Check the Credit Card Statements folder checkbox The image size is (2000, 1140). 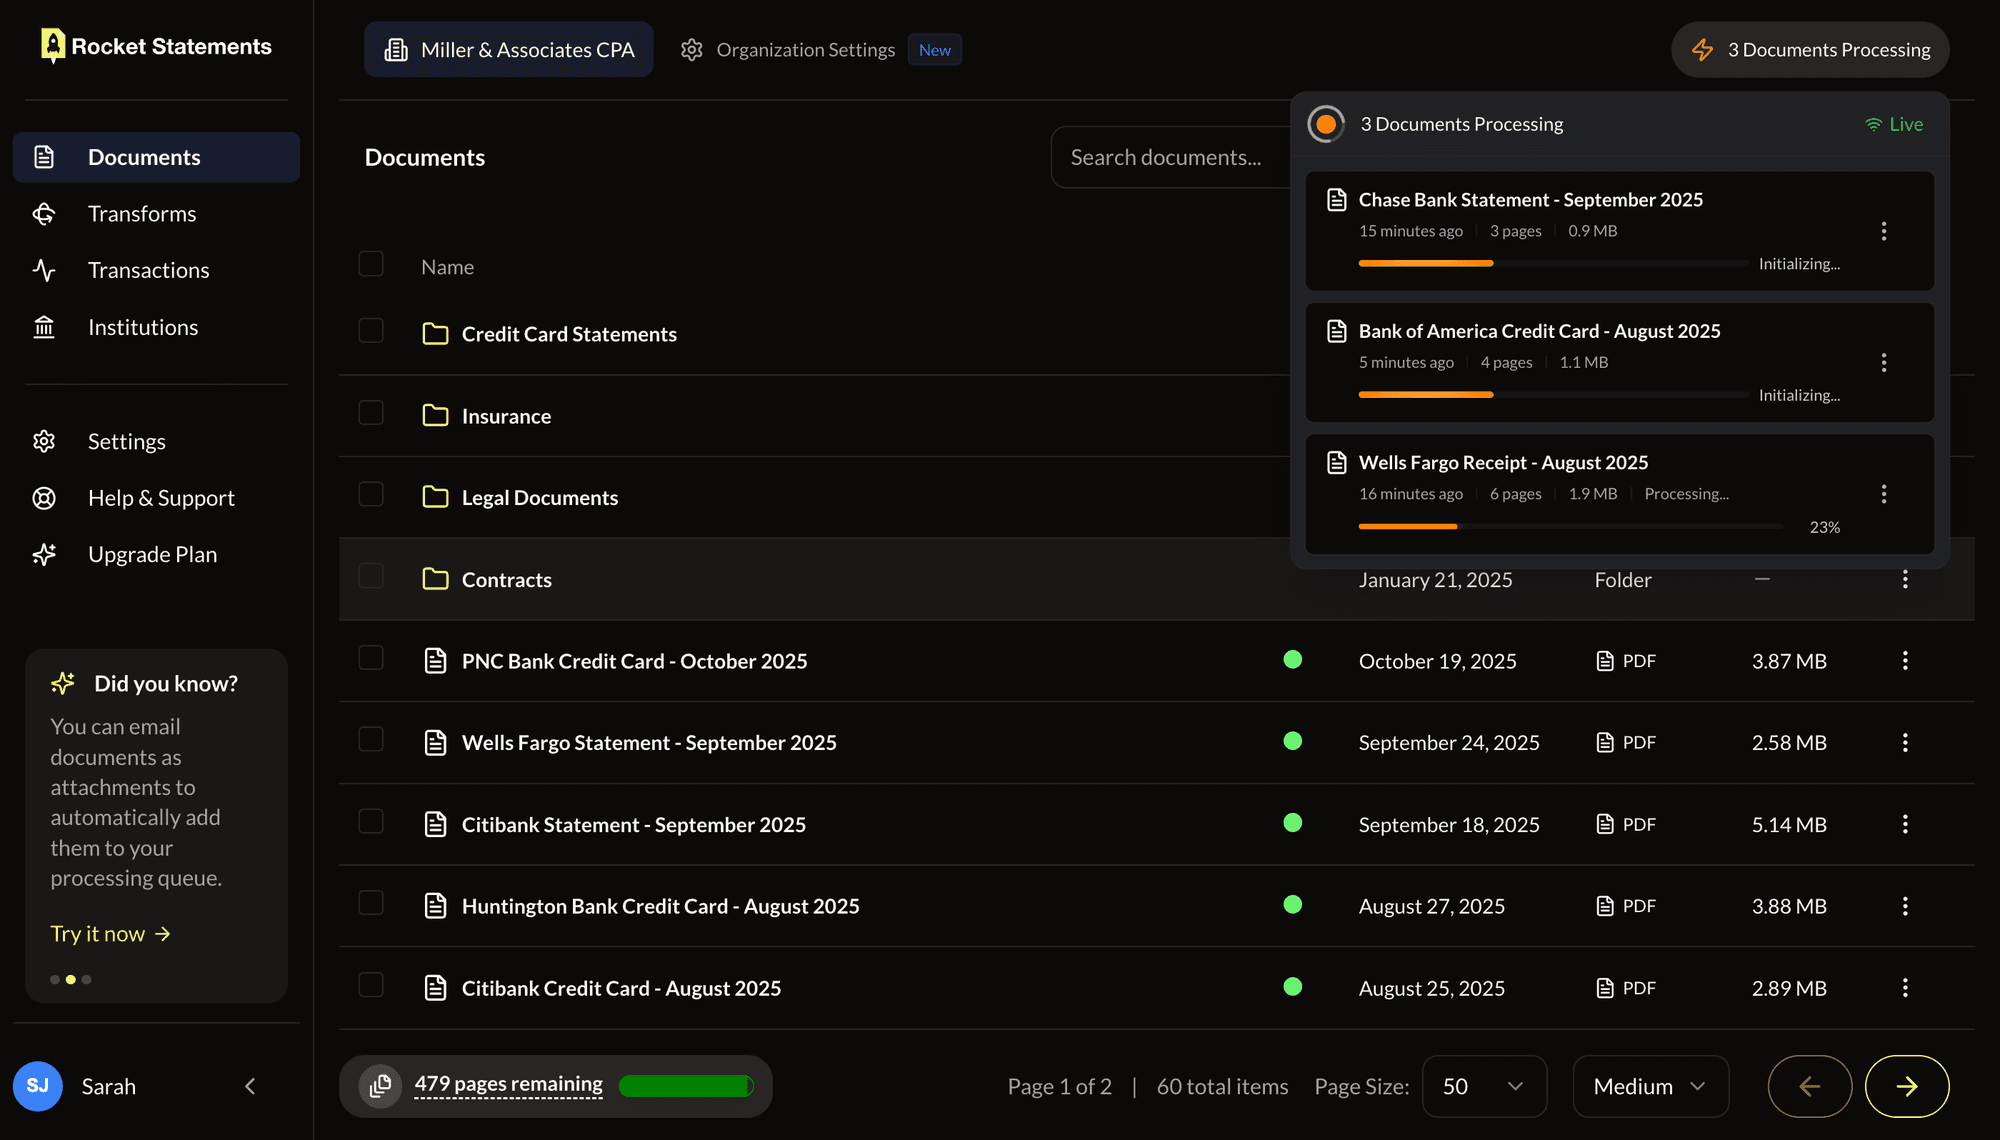pyautogui.click(x=371, y=331)
